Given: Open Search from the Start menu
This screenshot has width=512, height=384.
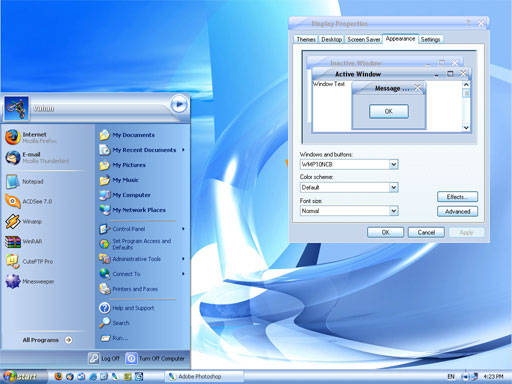Looking at the screenshot, I should (x=114, y=323).
